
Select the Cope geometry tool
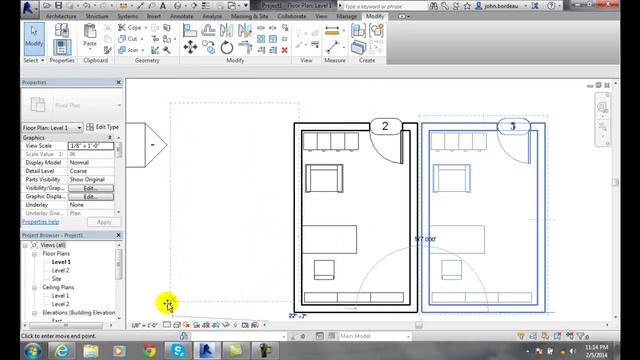130,27
